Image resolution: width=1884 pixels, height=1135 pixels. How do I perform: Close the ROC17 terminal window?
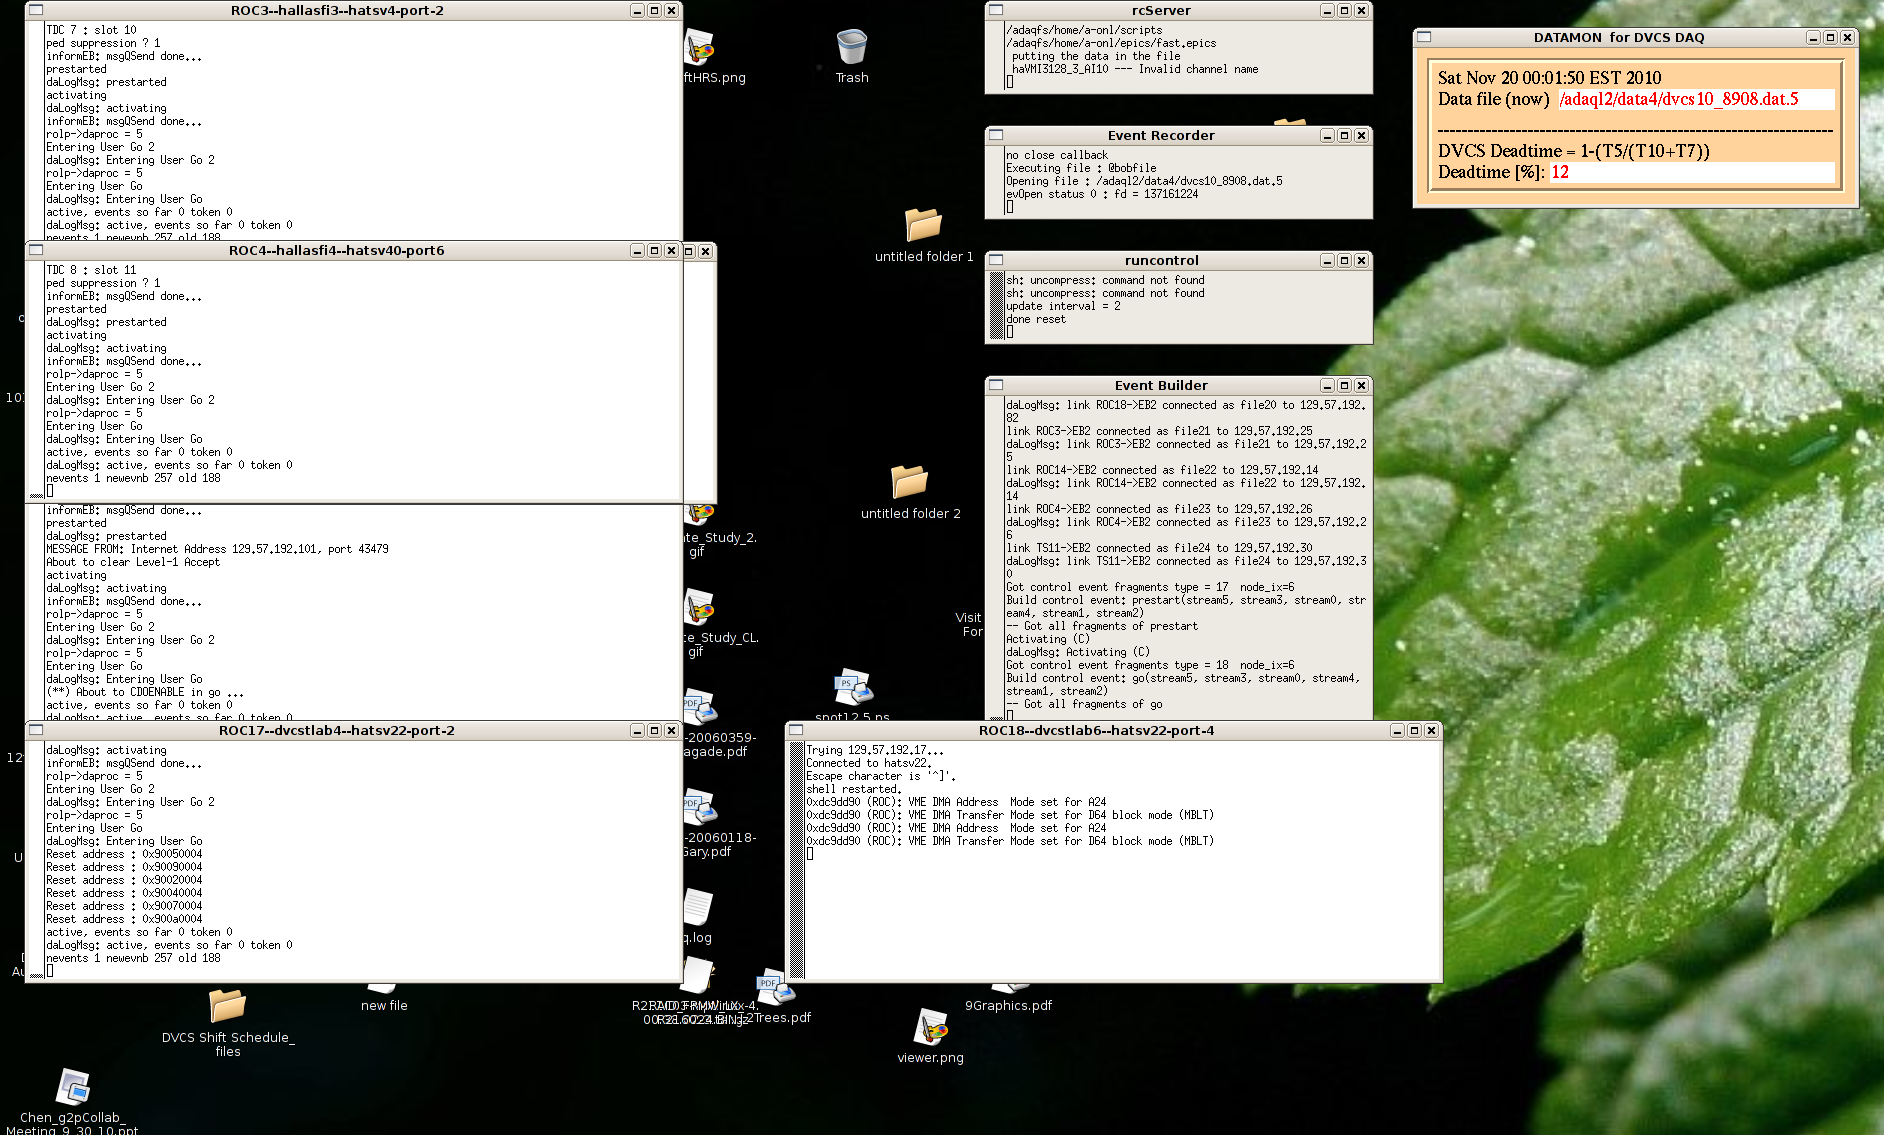coord(671,730)
